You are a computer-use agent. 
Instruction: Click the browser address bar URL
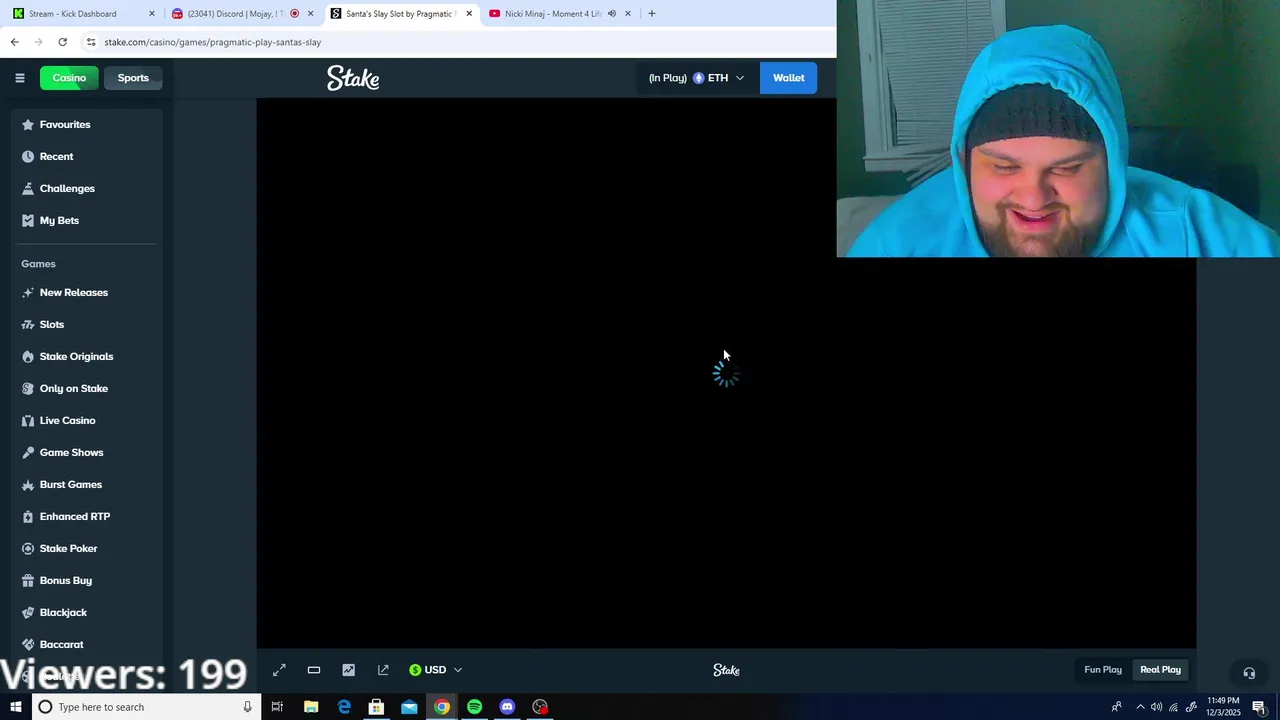point(212,42)
